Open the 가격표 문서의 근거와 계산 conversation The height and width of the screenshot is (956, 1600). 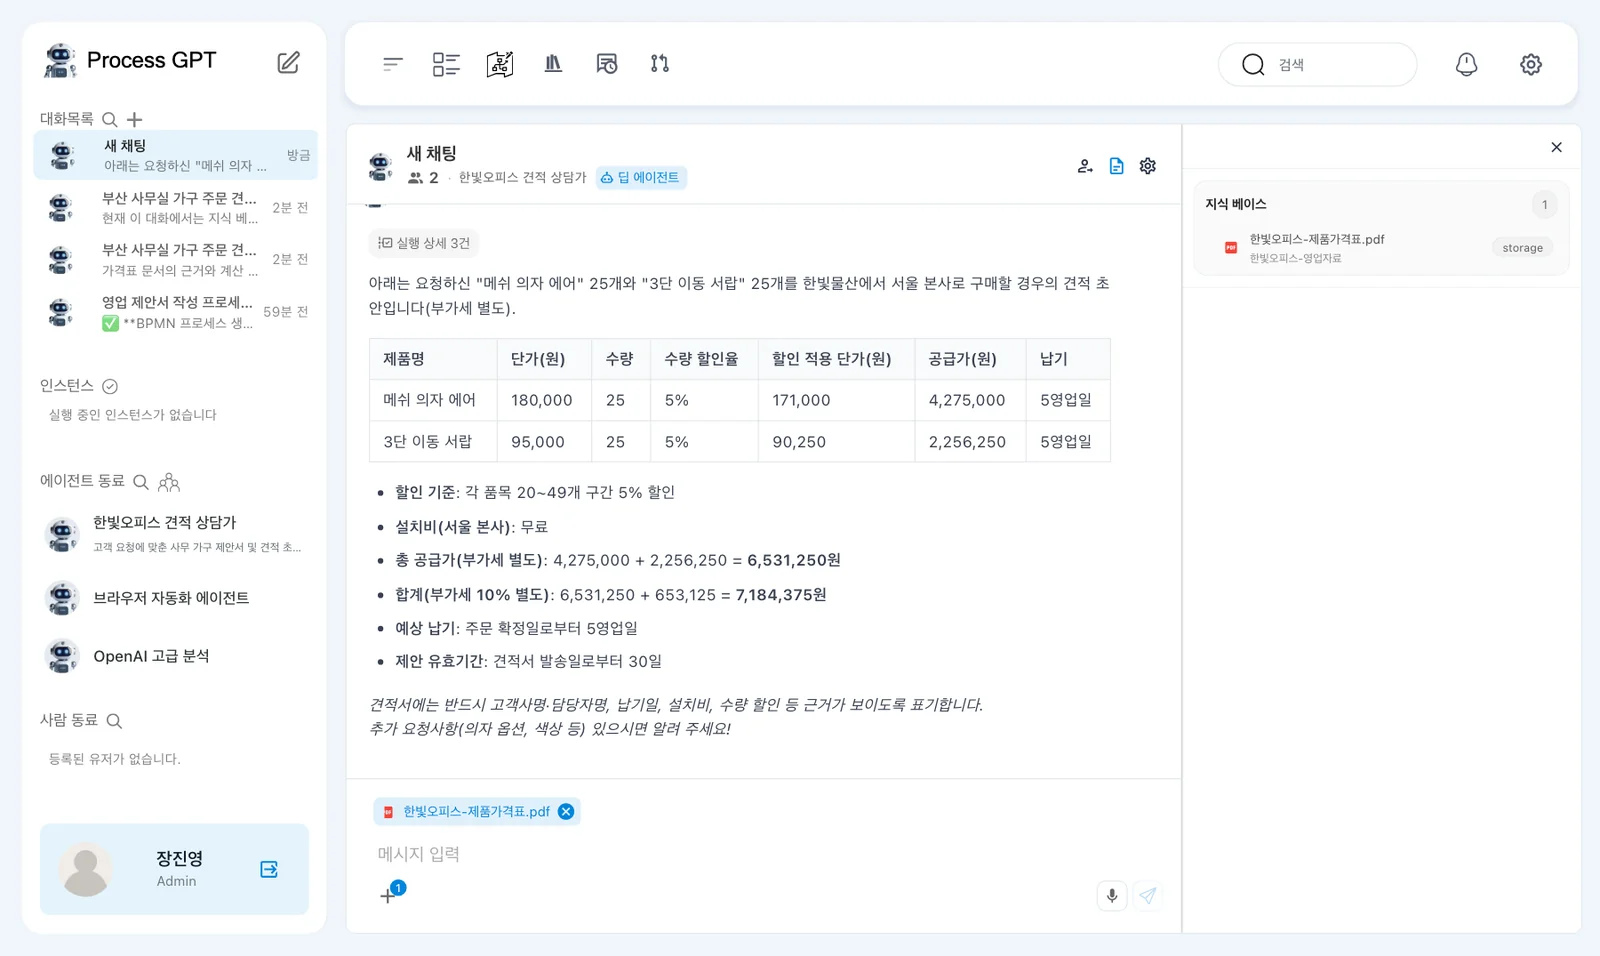point(176,260)
